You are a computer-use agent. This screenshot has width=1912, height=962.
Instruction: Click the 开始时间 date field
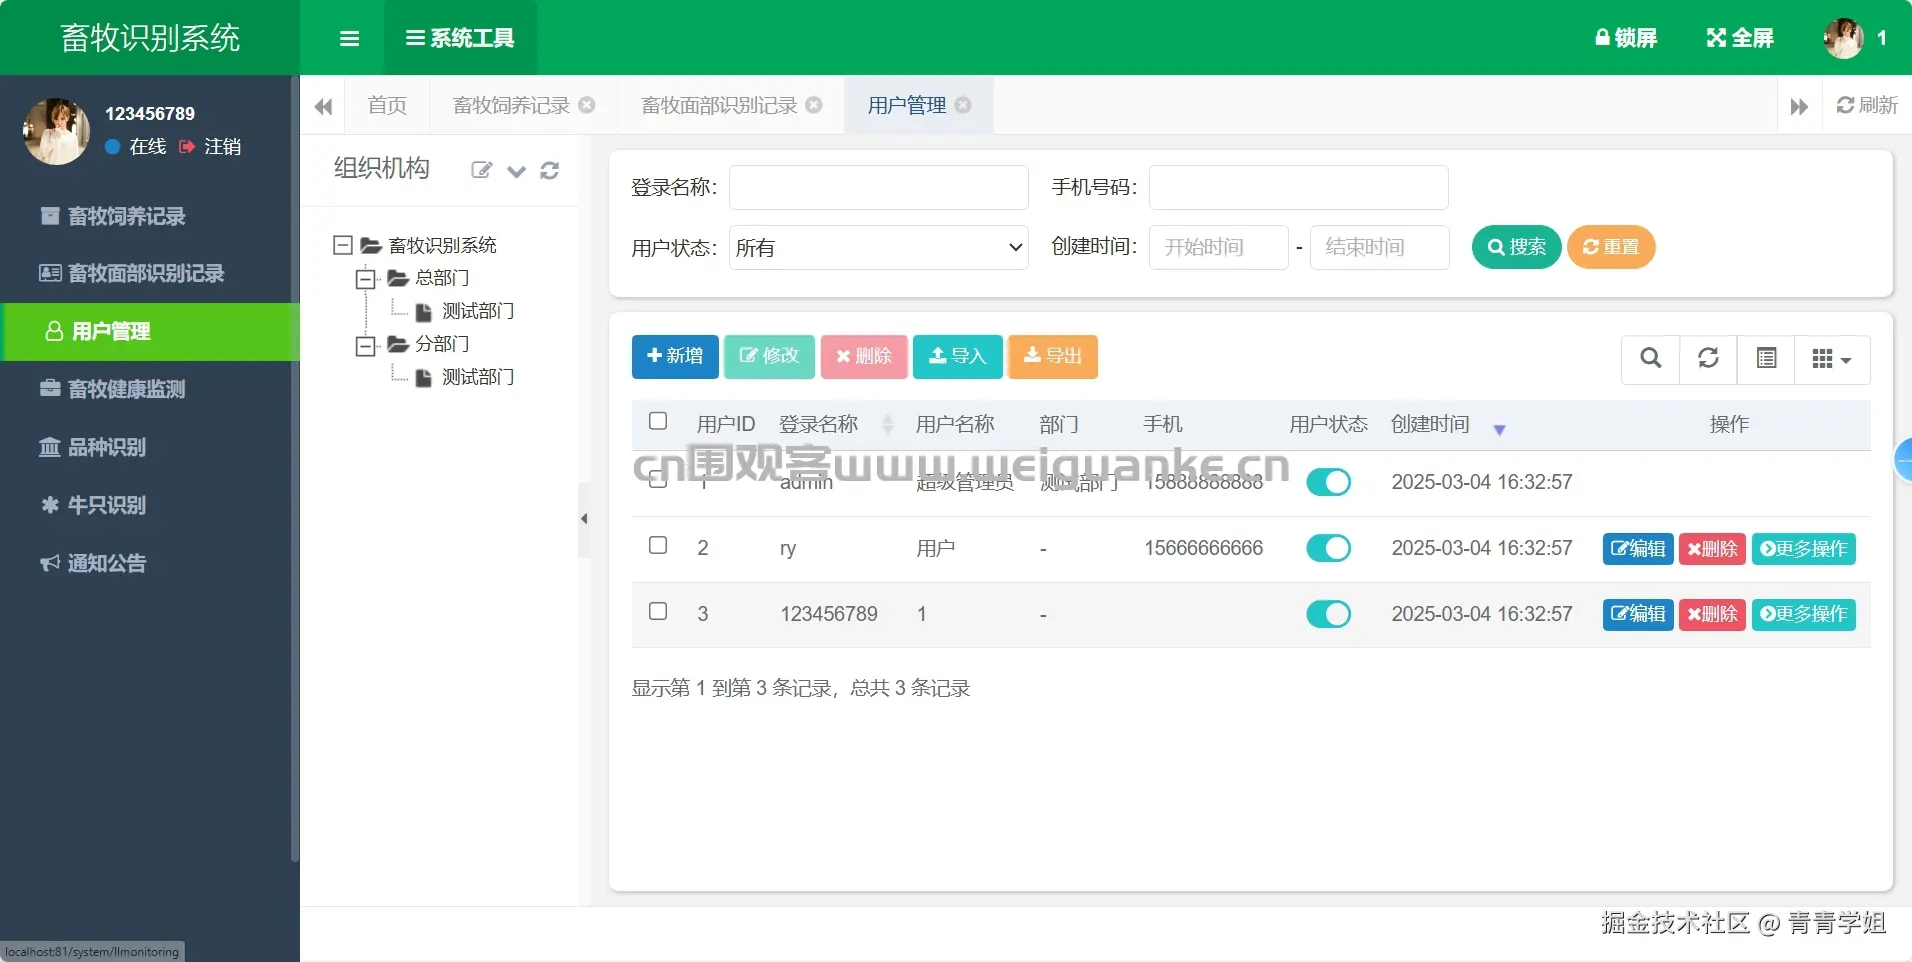click(1219, 248)
